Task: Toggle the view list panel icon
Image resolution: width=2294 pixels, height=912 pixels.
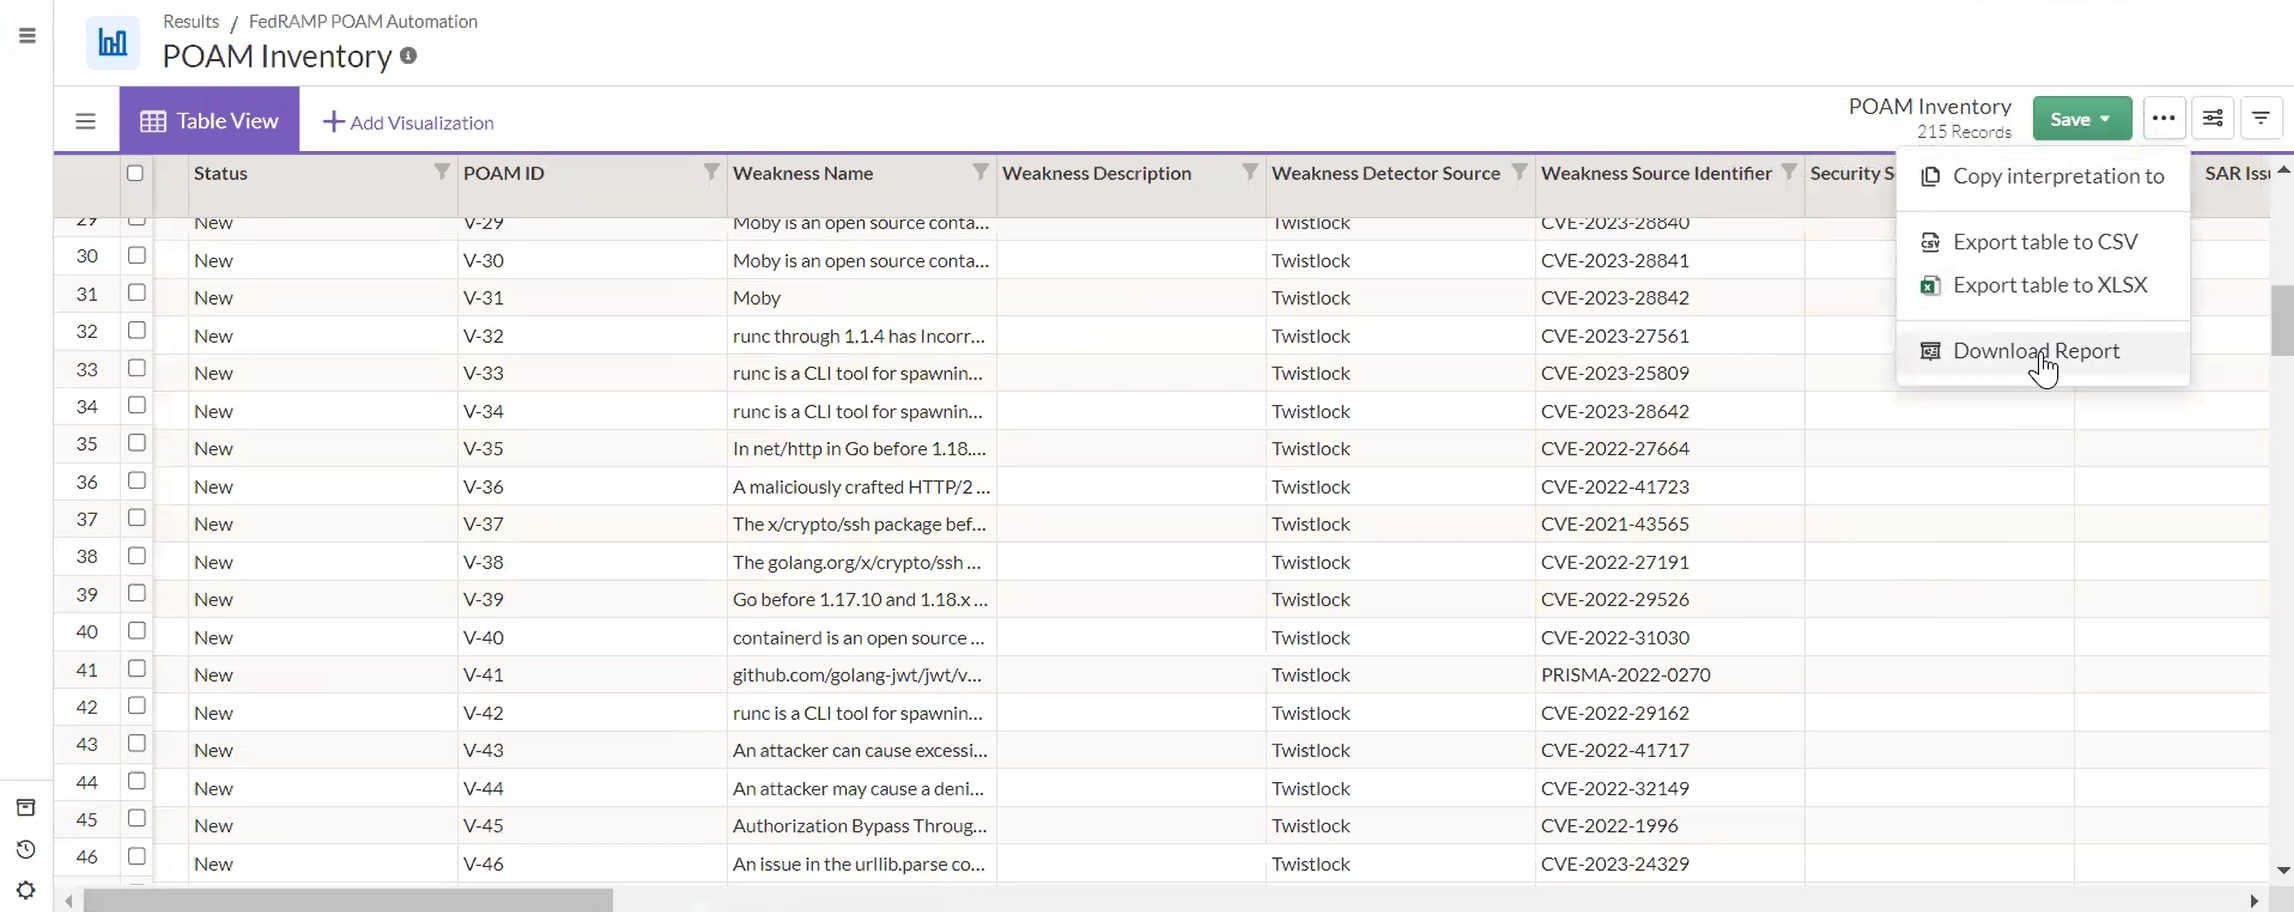Action: tap(86, 121)
